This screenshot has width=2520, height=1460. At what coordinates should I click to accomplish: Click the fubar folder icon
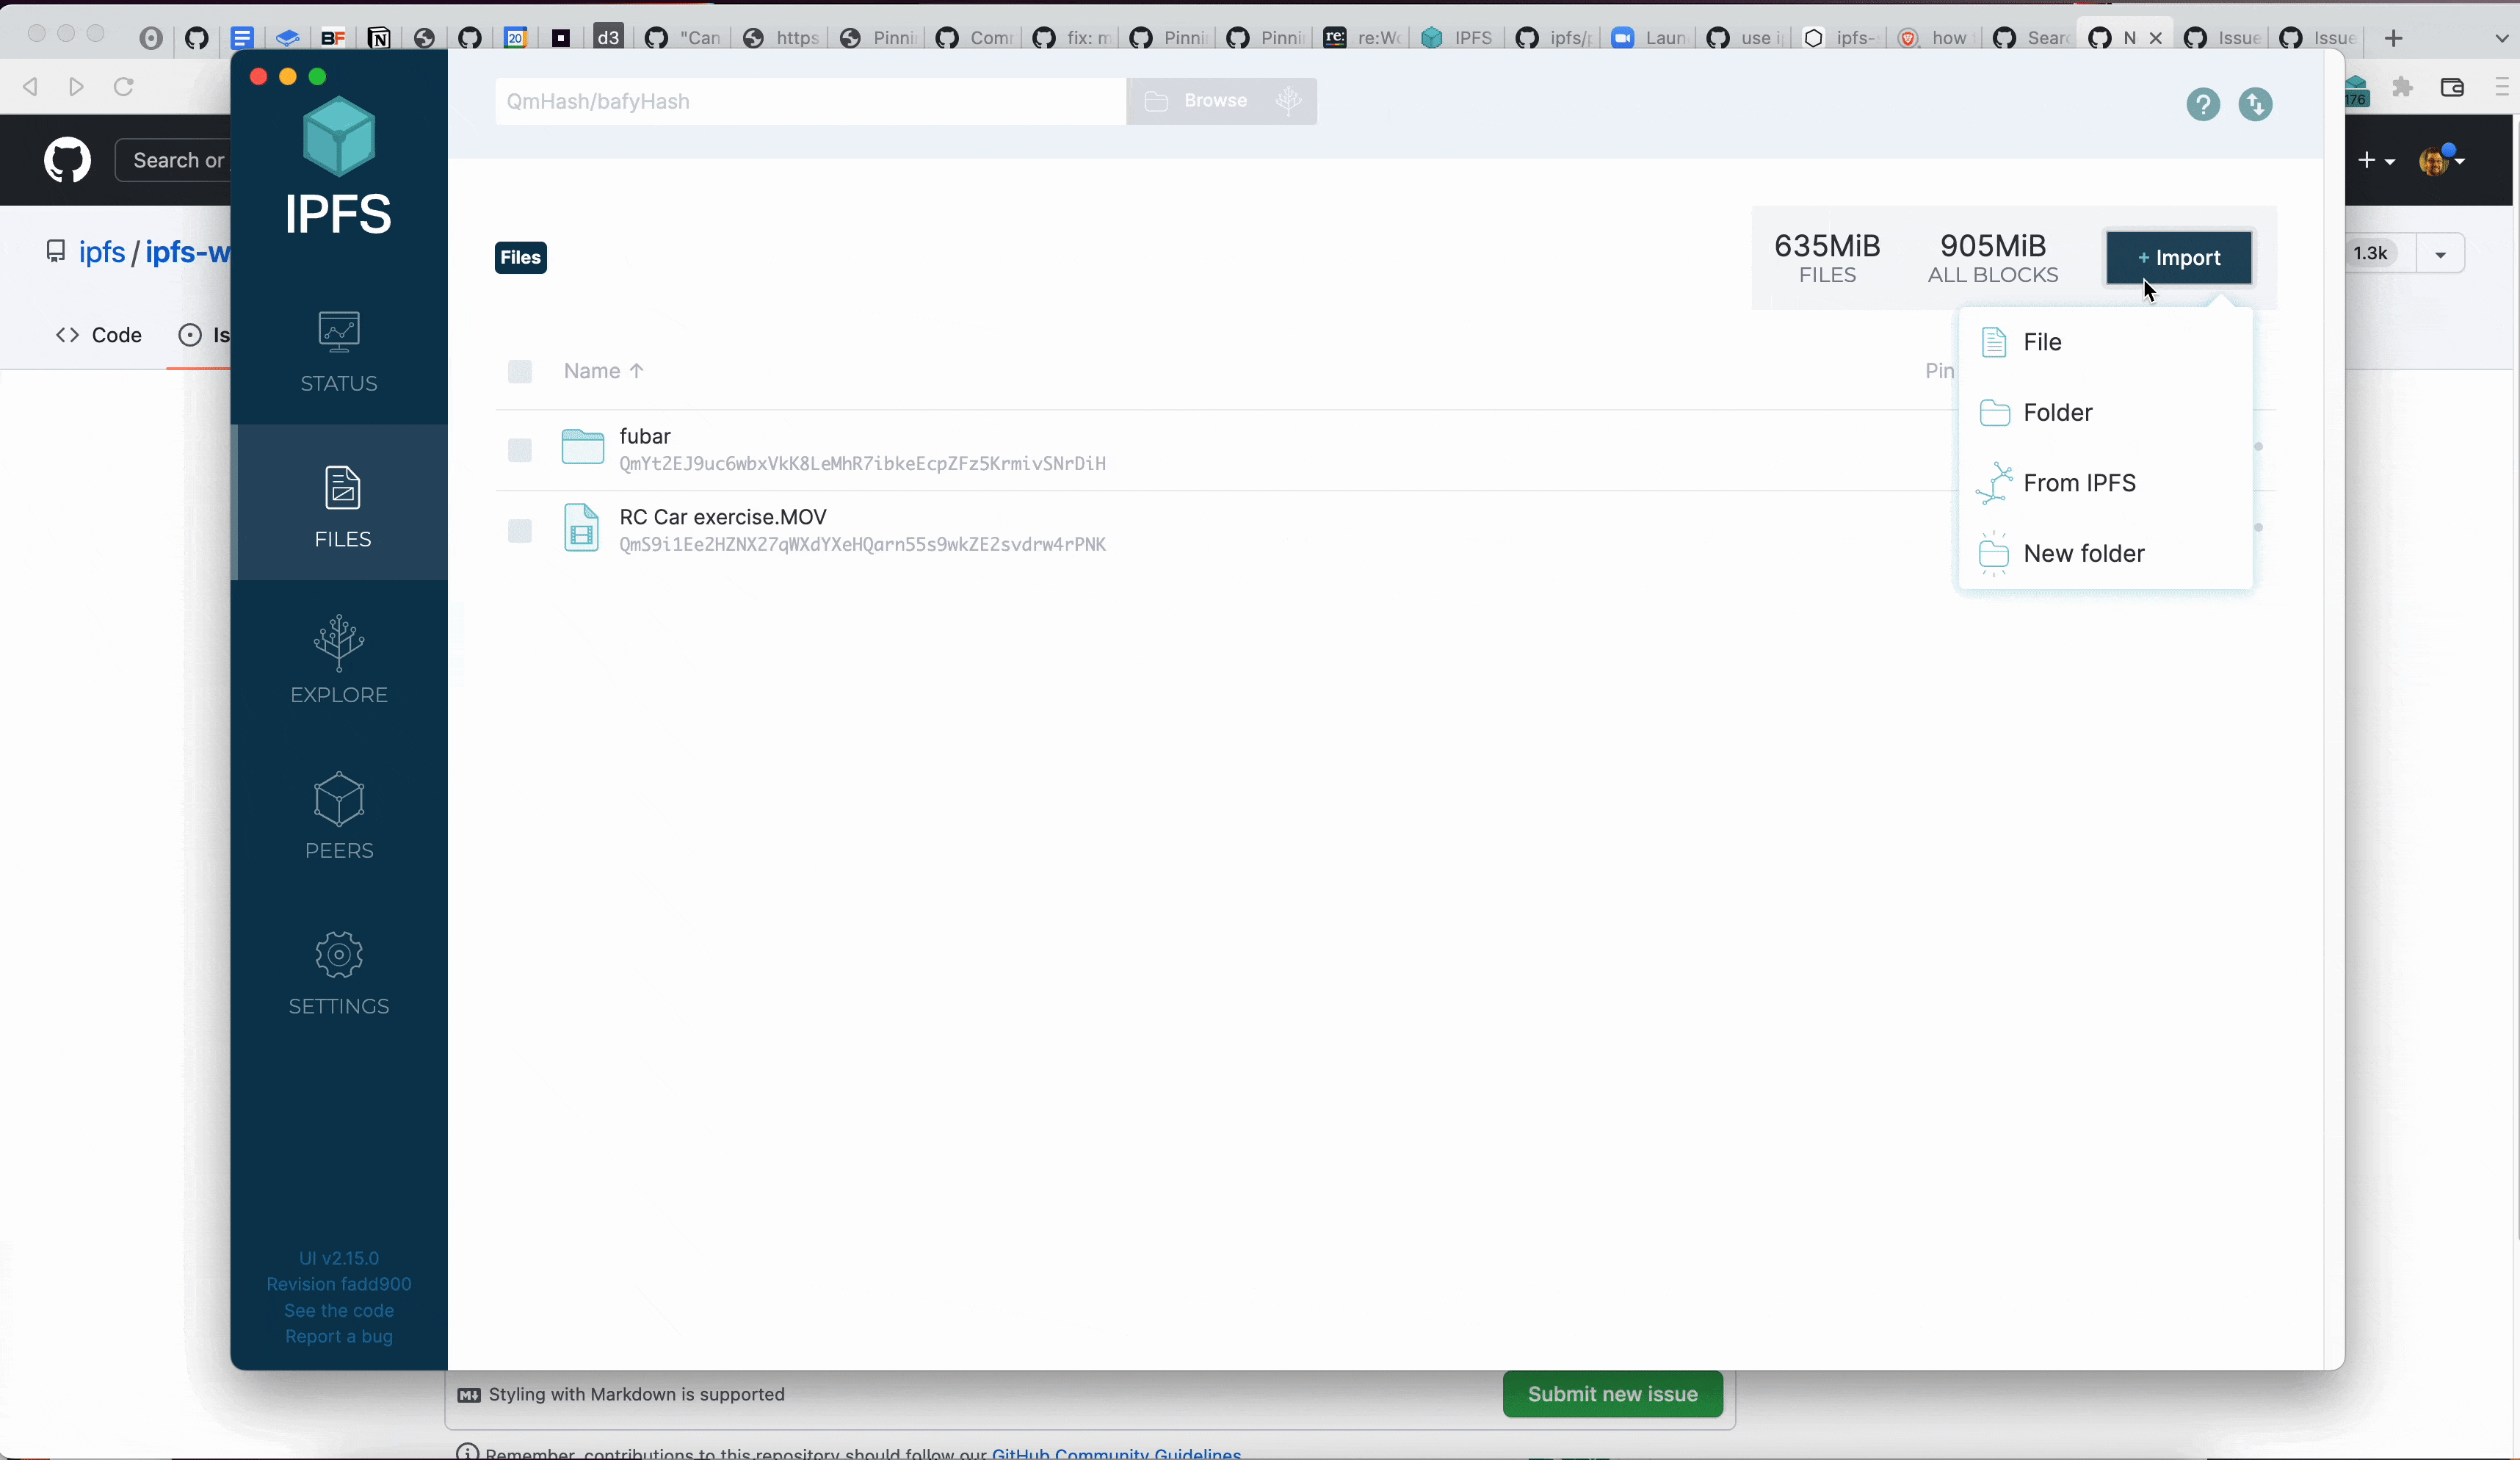[582, 447]
